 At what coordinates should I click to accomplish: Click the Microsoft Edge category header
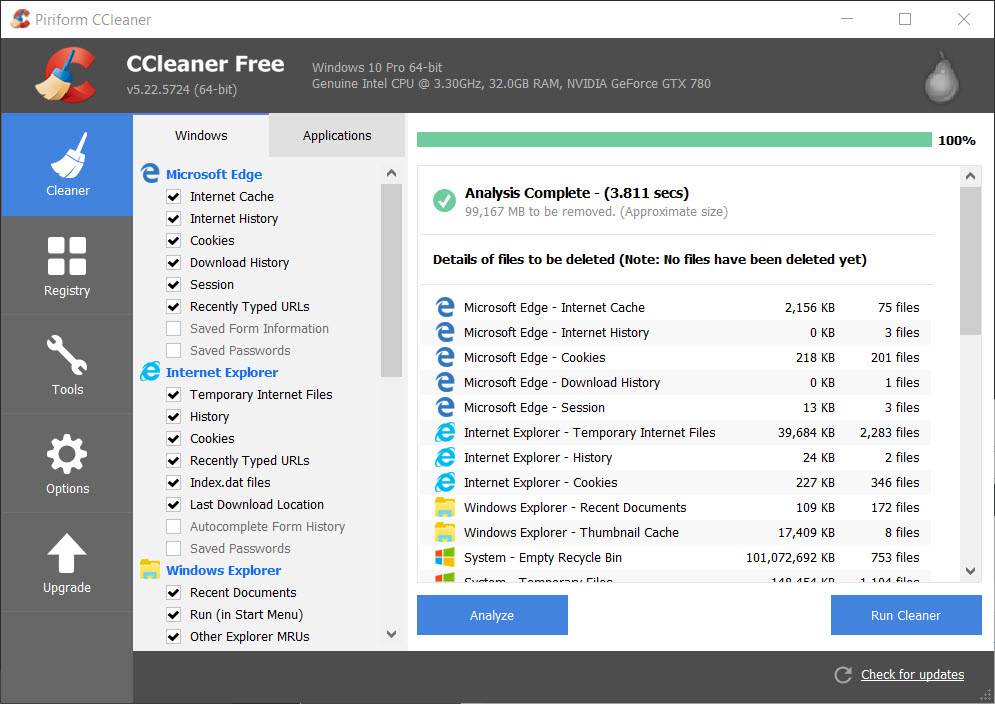[x=214, y=174]
